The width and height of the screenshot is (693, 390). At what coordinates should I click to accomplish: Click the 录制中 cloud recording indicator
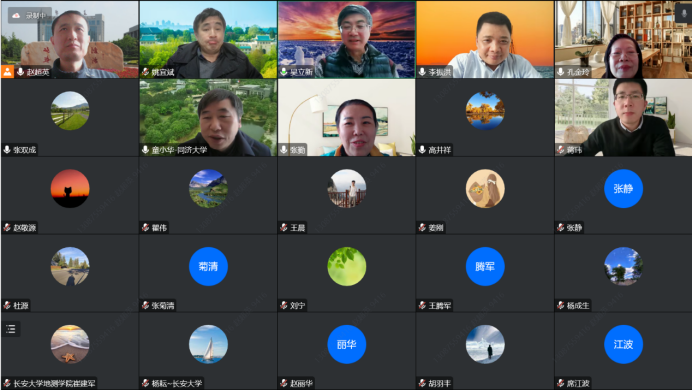coord(29,15)
